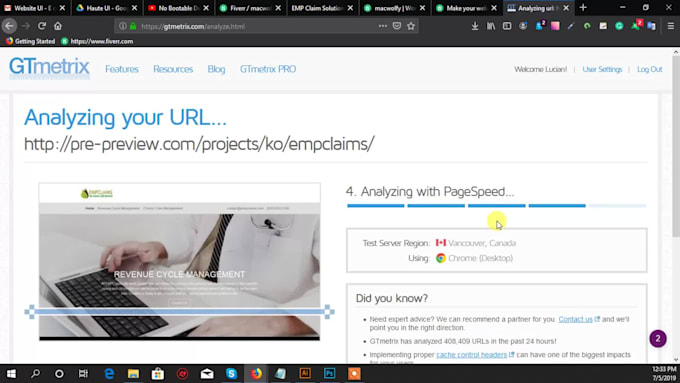Open a new browser tab with plus

(583, 8)
